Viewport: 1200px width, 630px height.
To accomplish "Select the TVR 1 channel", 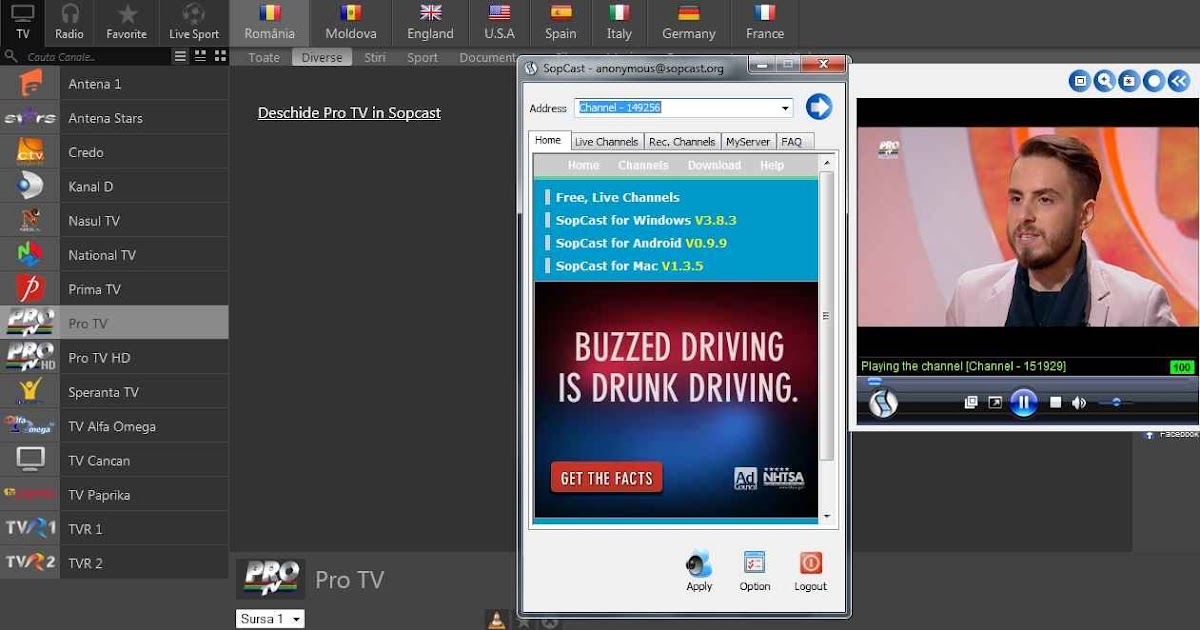I will pyautogui.click(x=114, y=528).
